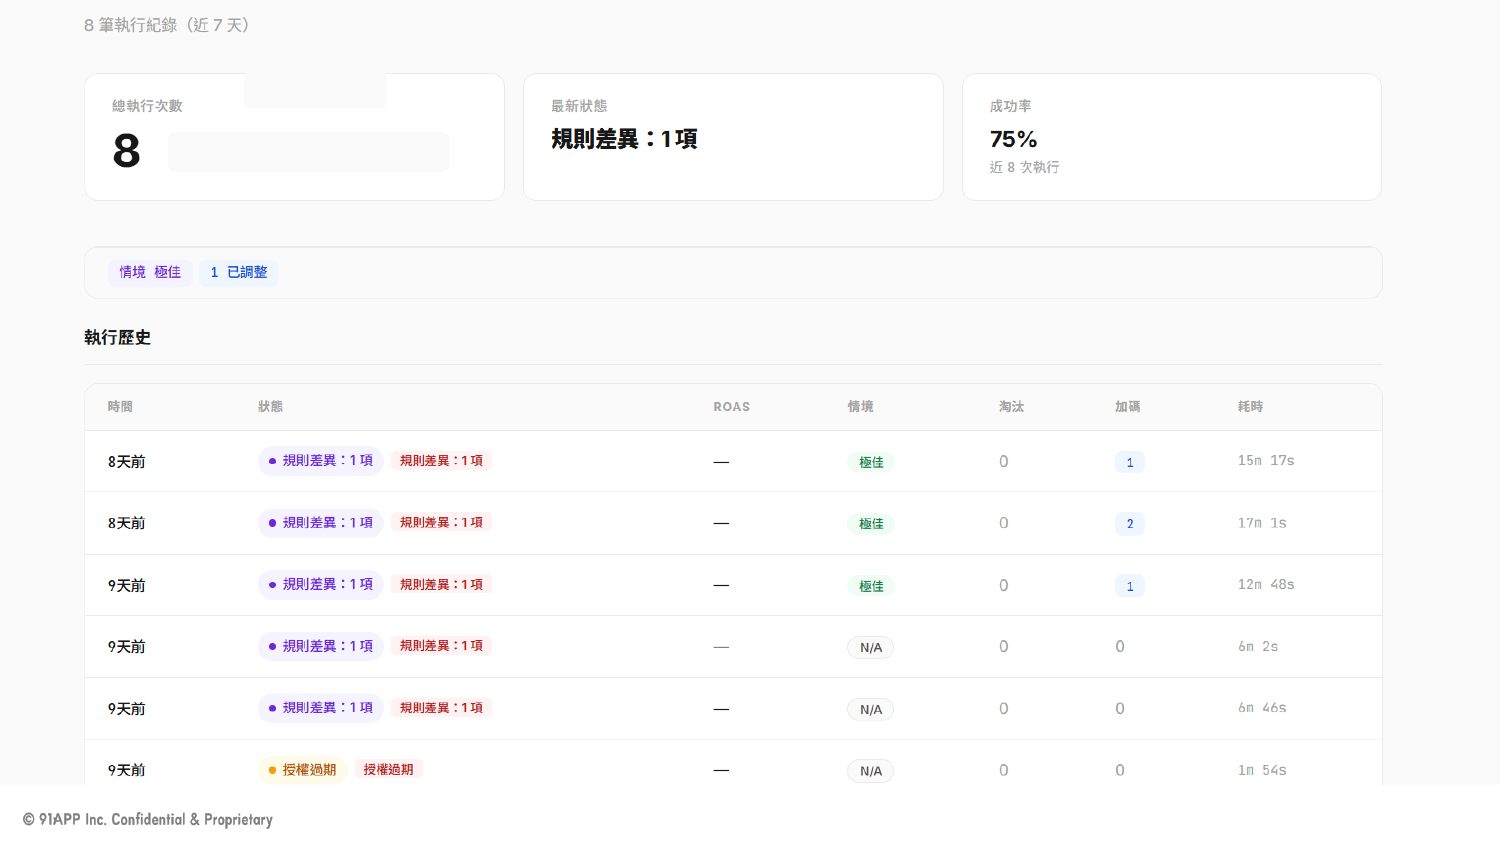
Task: Click the 6m 2s duration cell
Action: 1258,647
